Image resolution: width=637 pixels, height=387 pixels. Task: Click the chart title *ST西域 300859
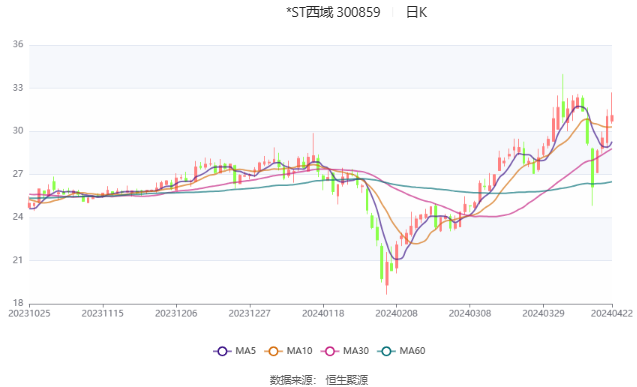tap(333, 12)
